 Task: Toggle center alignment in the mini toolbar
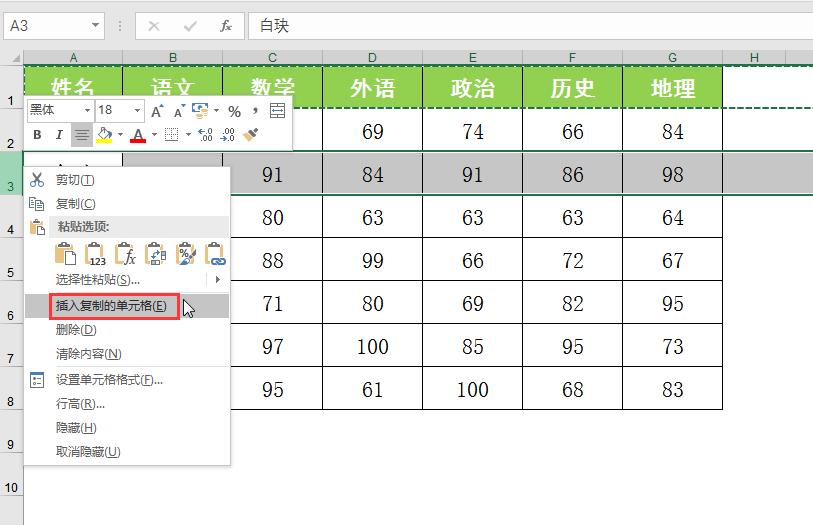81,135
